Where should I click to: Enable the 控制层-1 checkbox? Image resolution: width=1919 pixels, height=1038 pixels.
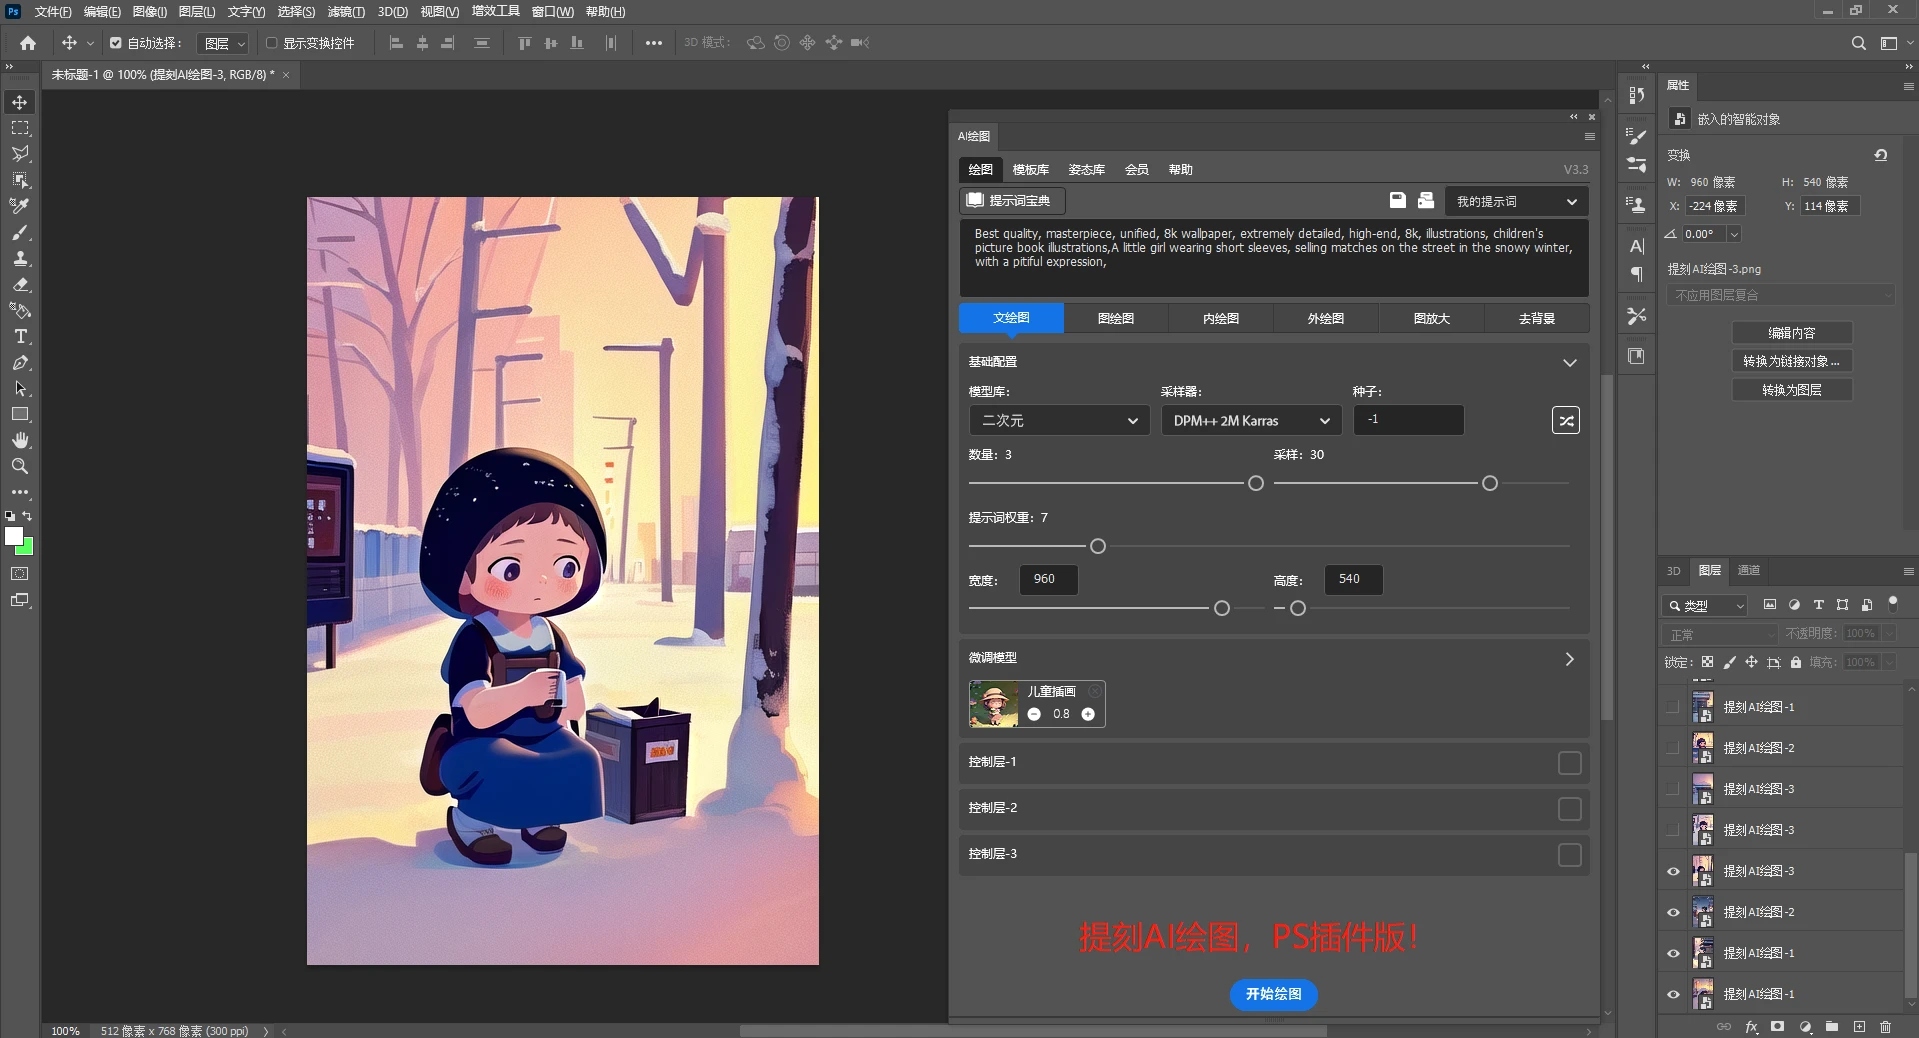click(x=1569, y=763)
